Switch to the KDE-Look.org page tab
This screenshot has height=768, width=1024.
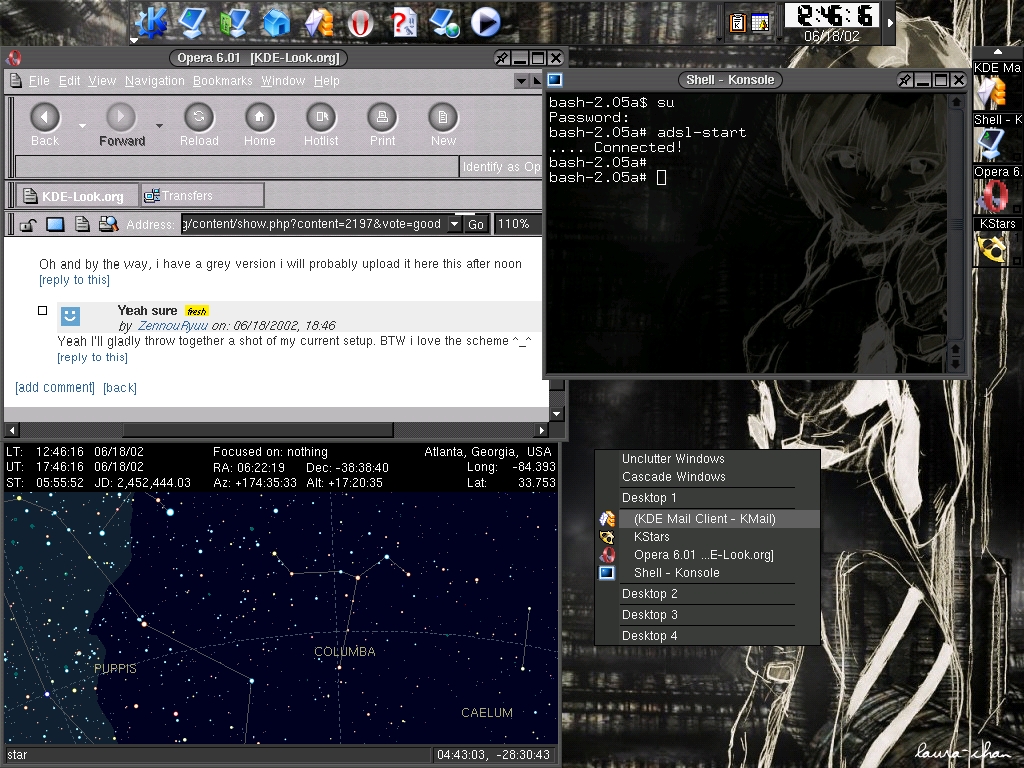coord(76,196)
